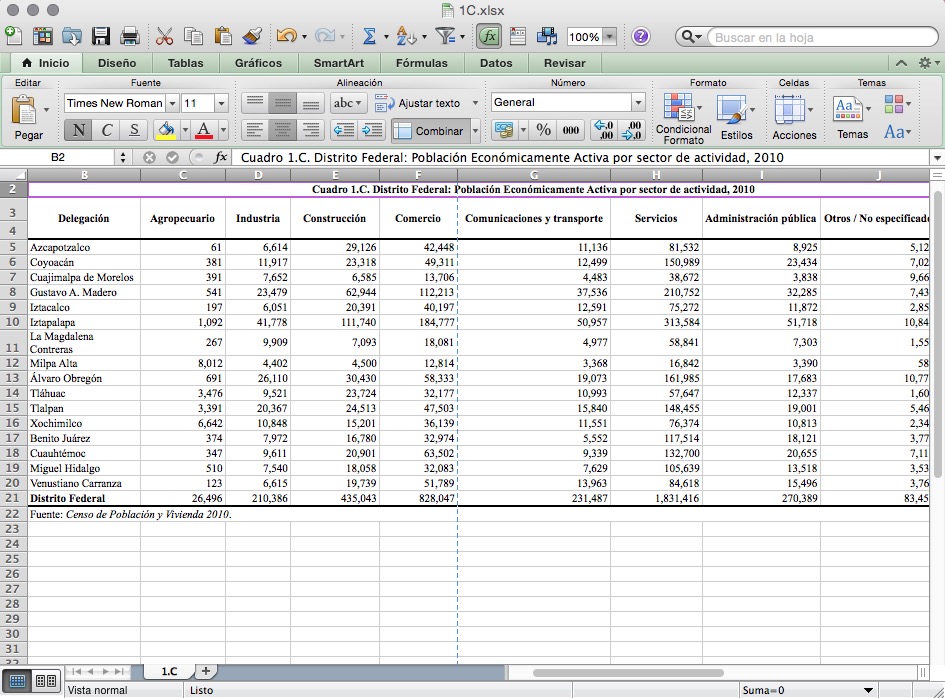Image resolution: width=945 pixels, height=698 pixels.
Task: Collapse the ribbon with up chevron
Action: (901, 63)
